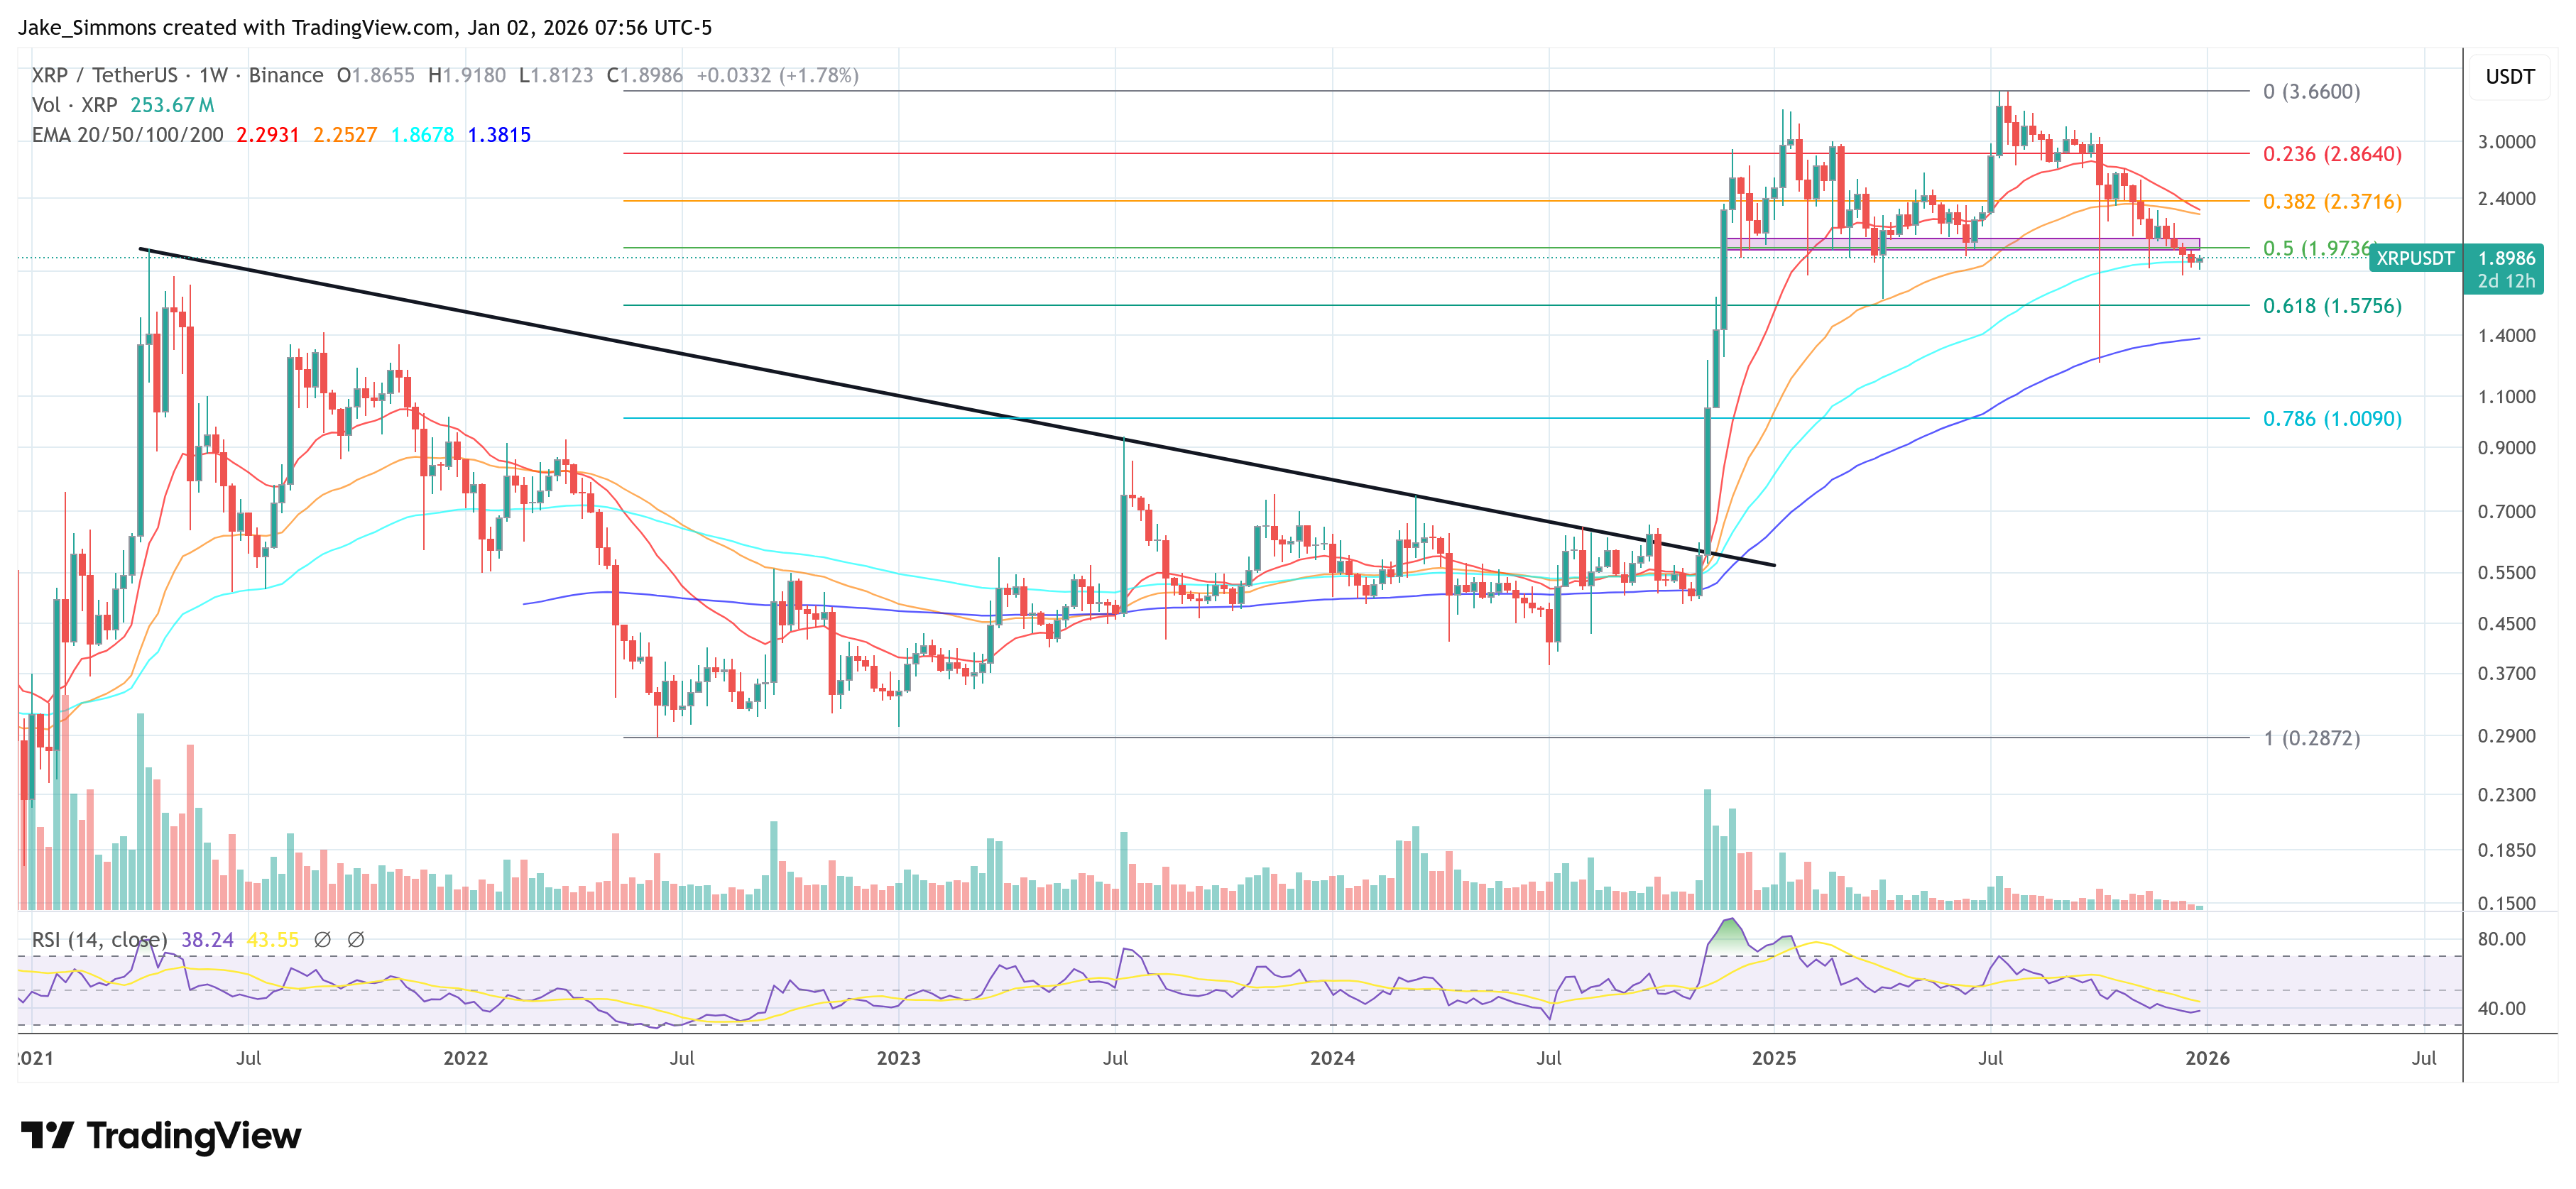Toggle the first empty-set icon beside RSI values

pyautogui.click(x=322, y=940)
